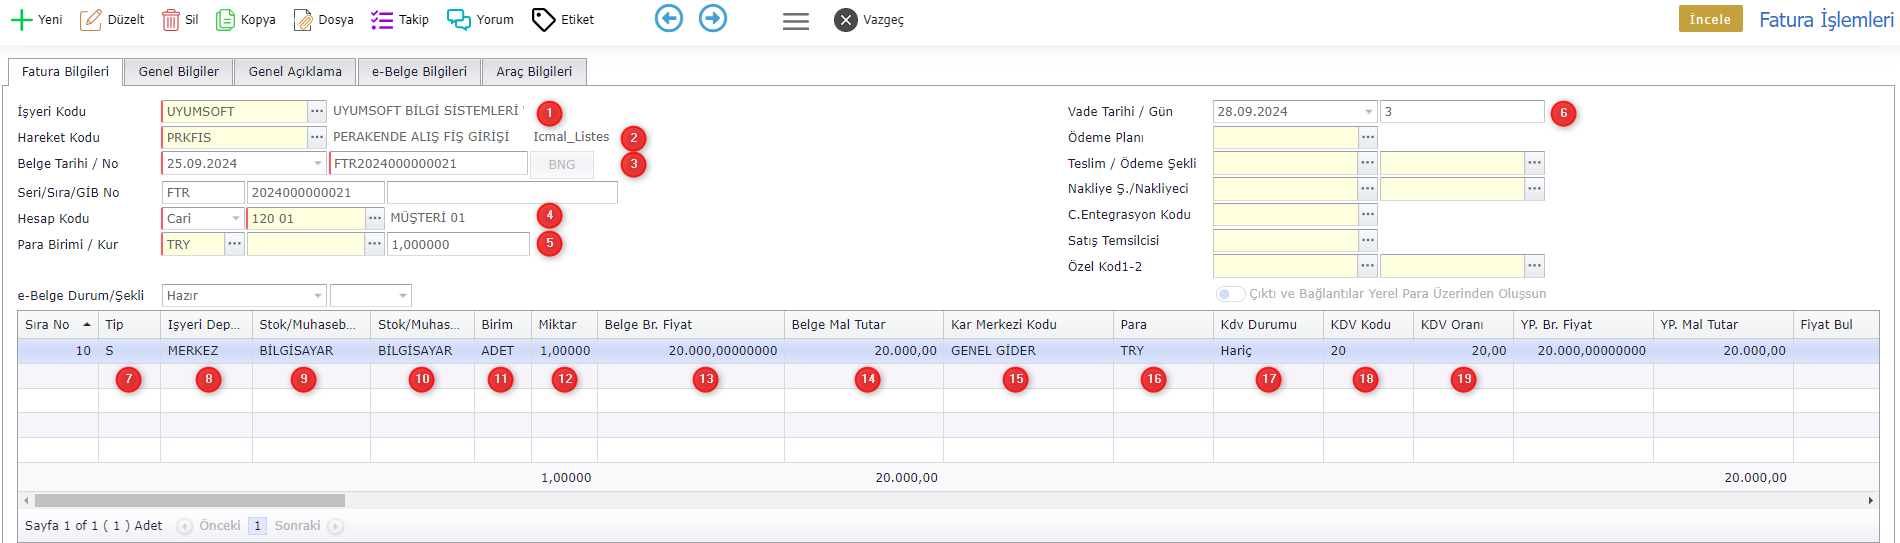Open second lookup for Özel Kod1-2
Image resolution: width=1900 pixels, height=543 pixels.
point(1535,266)
